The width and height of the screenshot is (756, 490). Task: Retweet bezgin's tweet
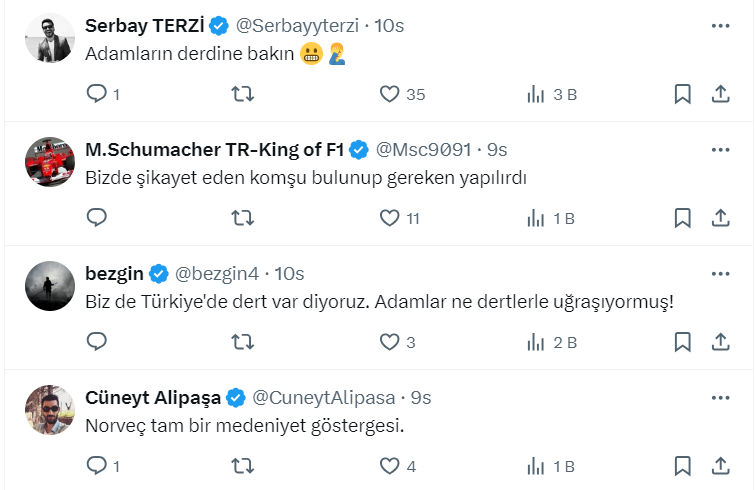243,342
